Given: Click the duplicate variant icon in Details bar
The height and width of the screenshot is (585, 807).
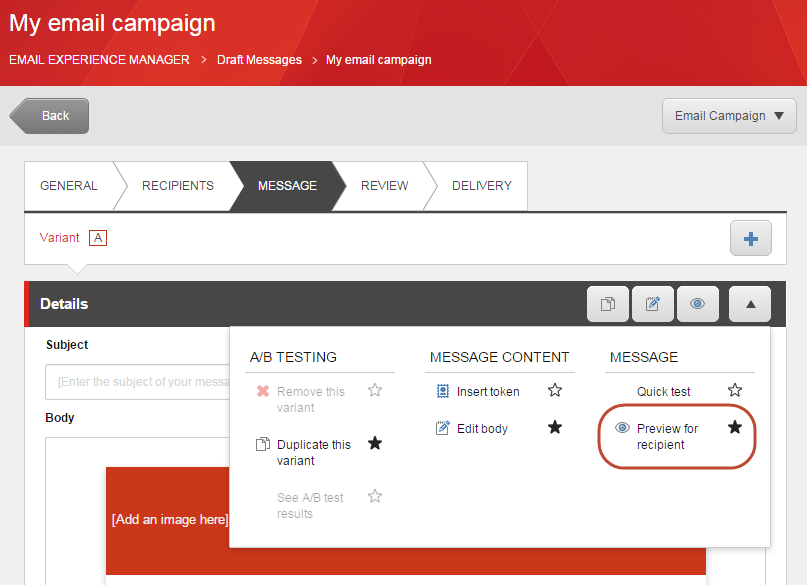Looking at the screenshot, I should [x=608, y=304].
